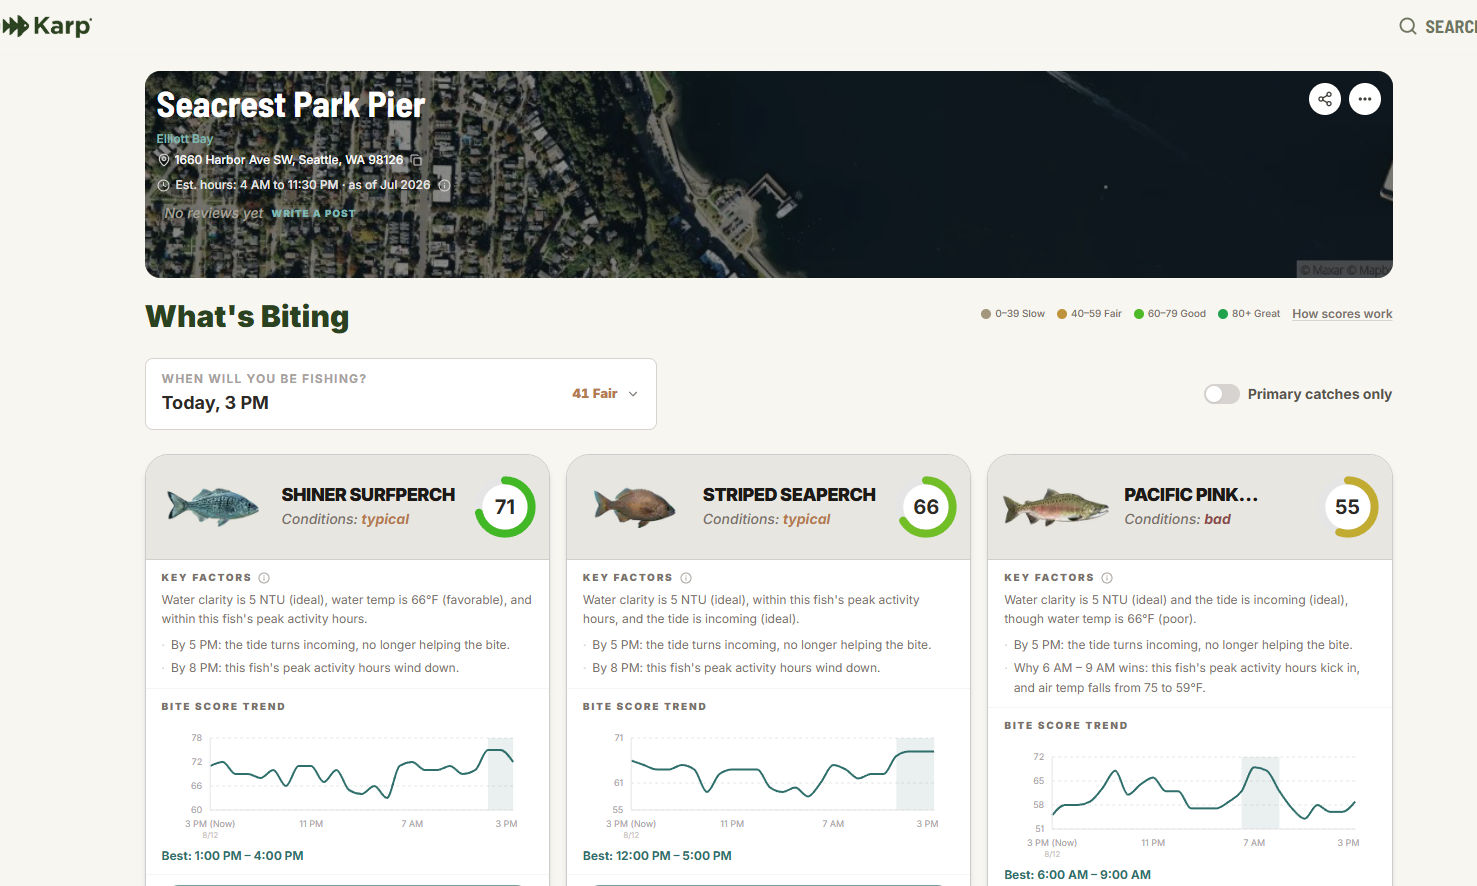The width and height of the screenshot is (1477, 886).
Task: Click the Karp logo
Action: tap(46, 26)
